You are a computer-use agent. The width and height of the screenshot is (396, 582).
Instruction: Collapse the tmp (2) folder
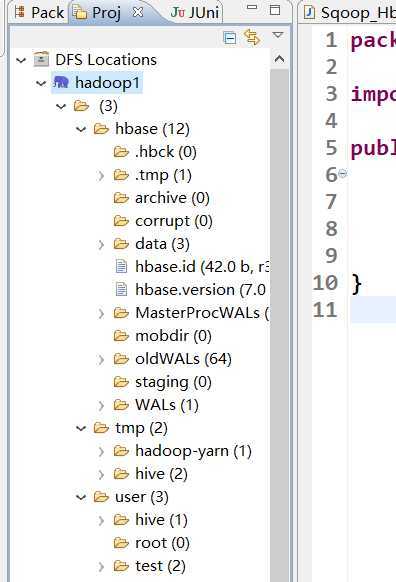[81, 428]
